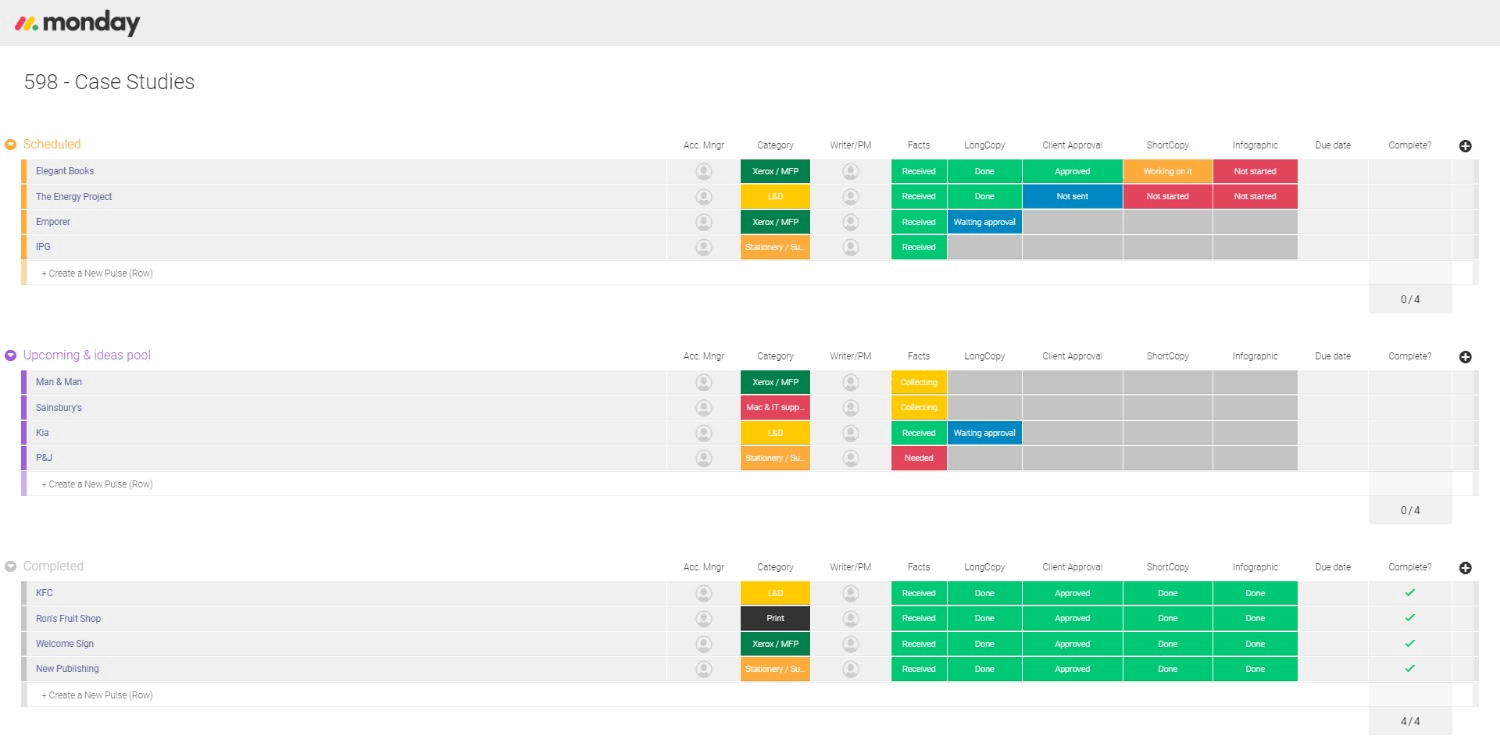Click Due date header in Upcoming group

(1333, 357)
